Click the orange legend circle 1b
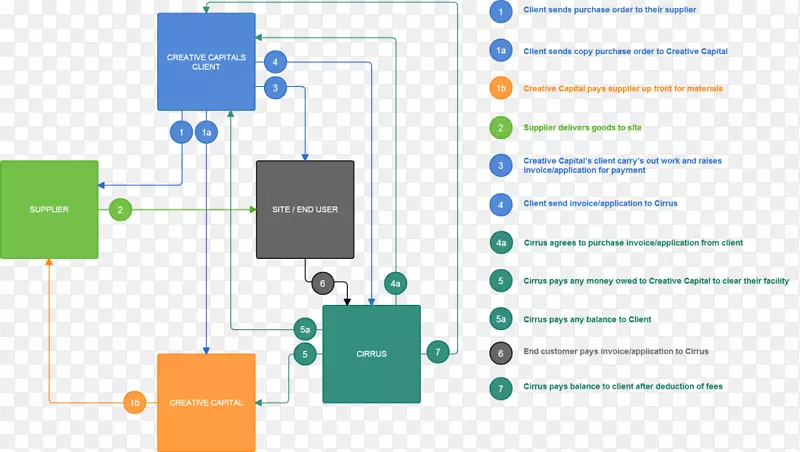800x452 pixels. click(501, 88)
